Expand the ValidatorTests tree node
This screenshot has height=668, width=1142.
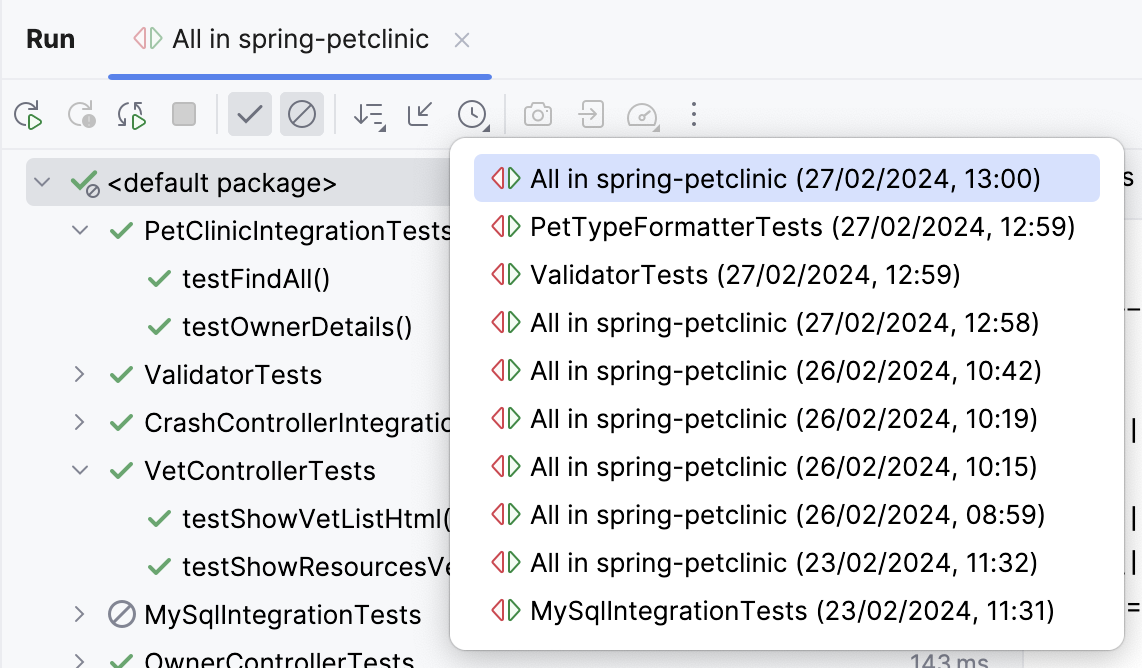79,375
